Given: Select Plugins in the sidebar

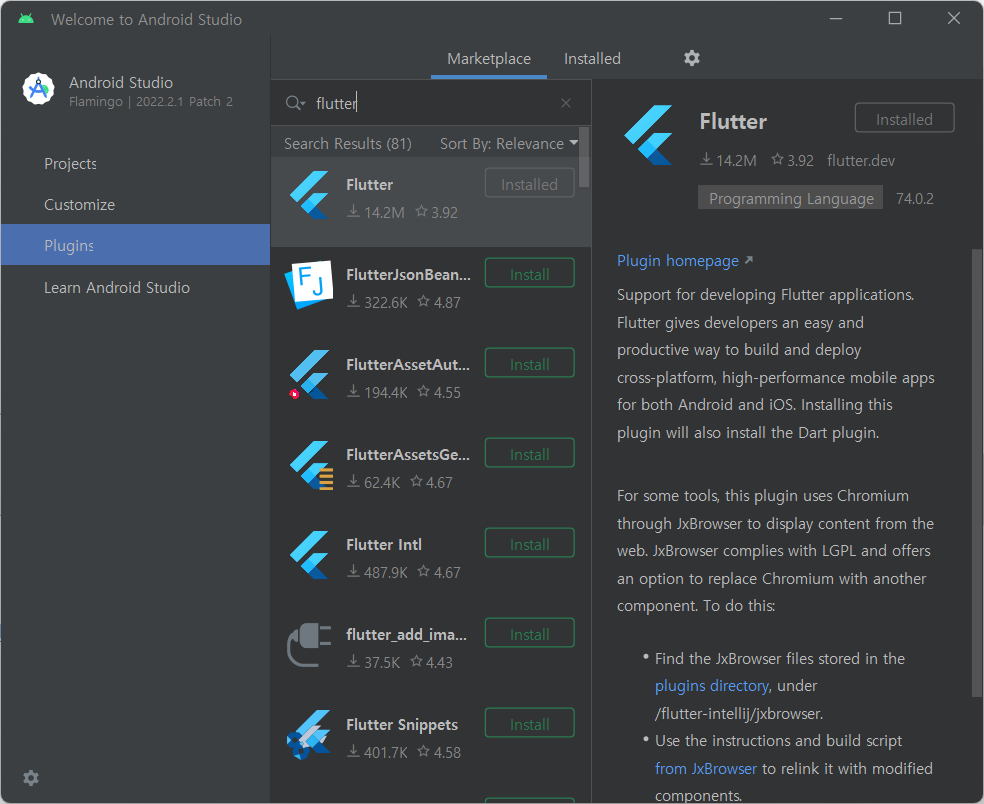Looking at the screenshot, I should pyautogui.click(x=136, y=245).
